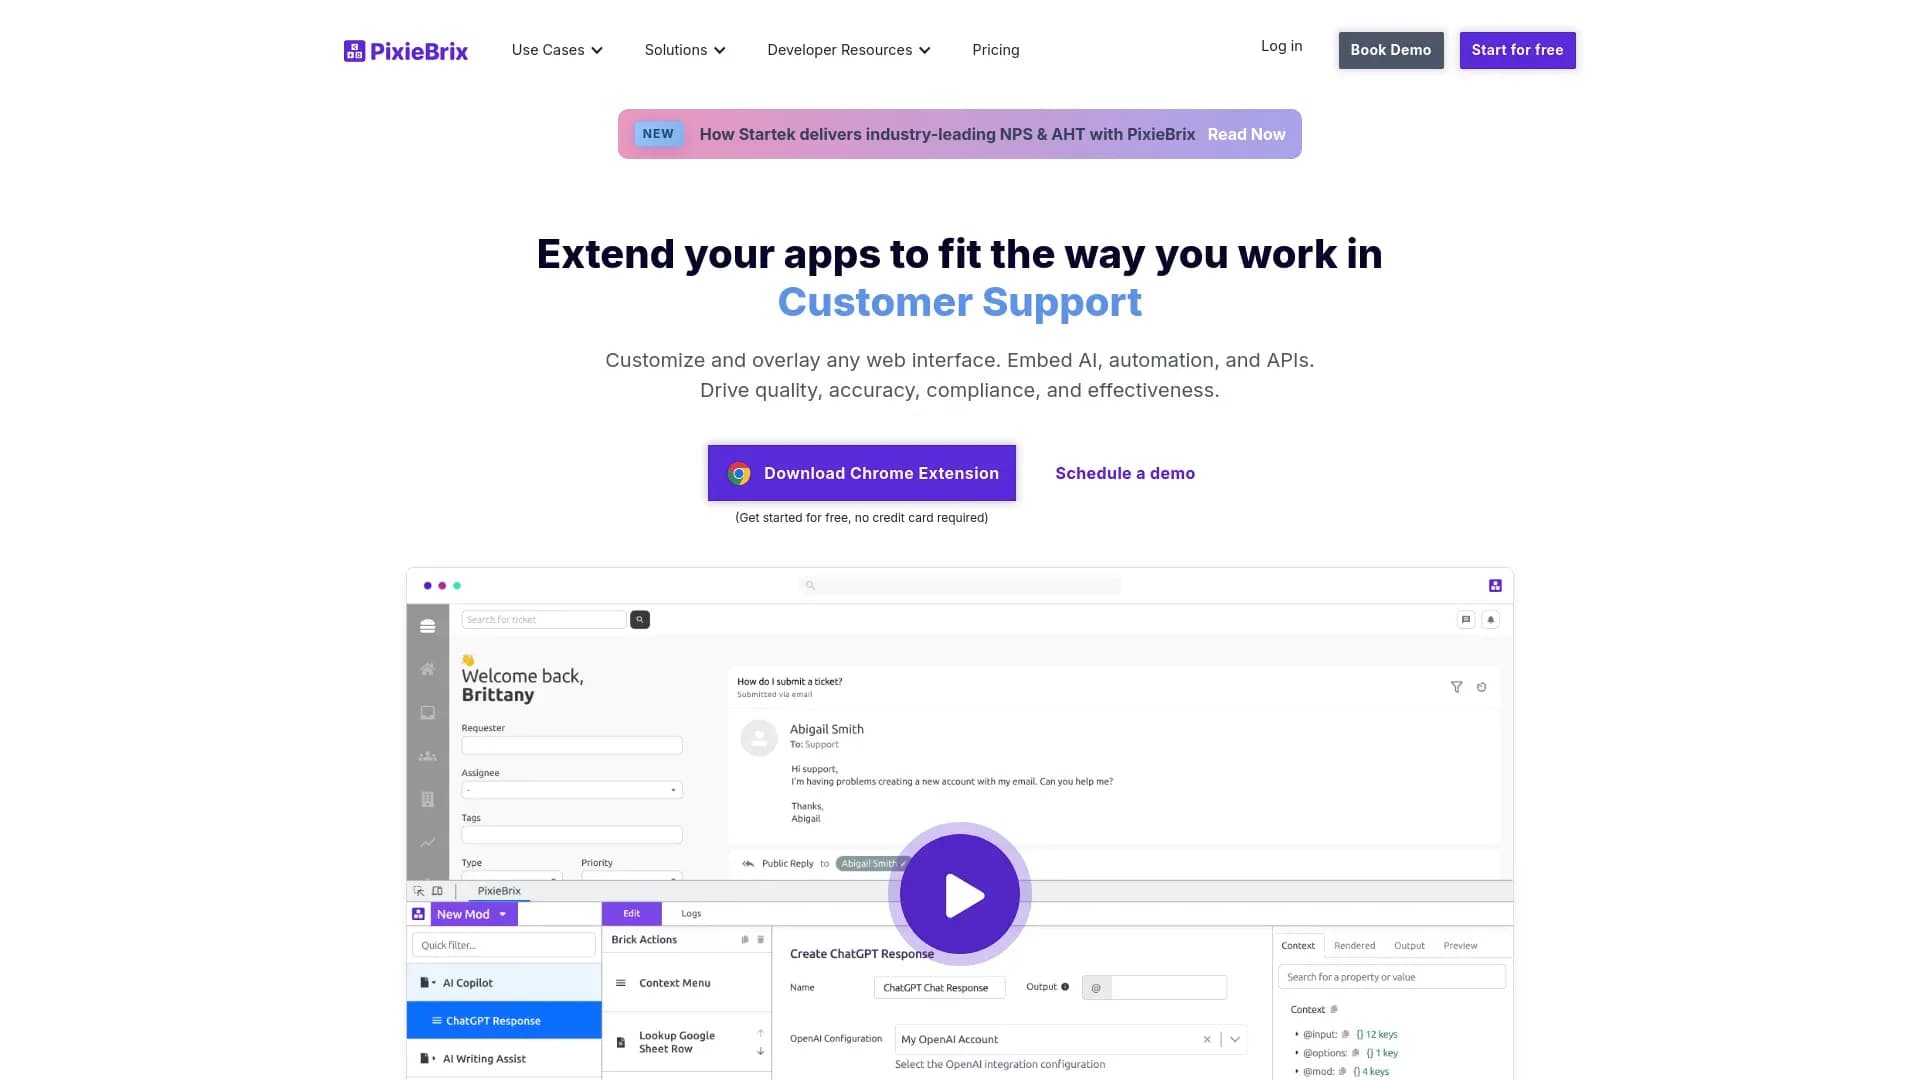The width and height of the screenshot is (1920, 1080).
Task: Click the inbox icon in the sidebar
Action: coord(428,713)
